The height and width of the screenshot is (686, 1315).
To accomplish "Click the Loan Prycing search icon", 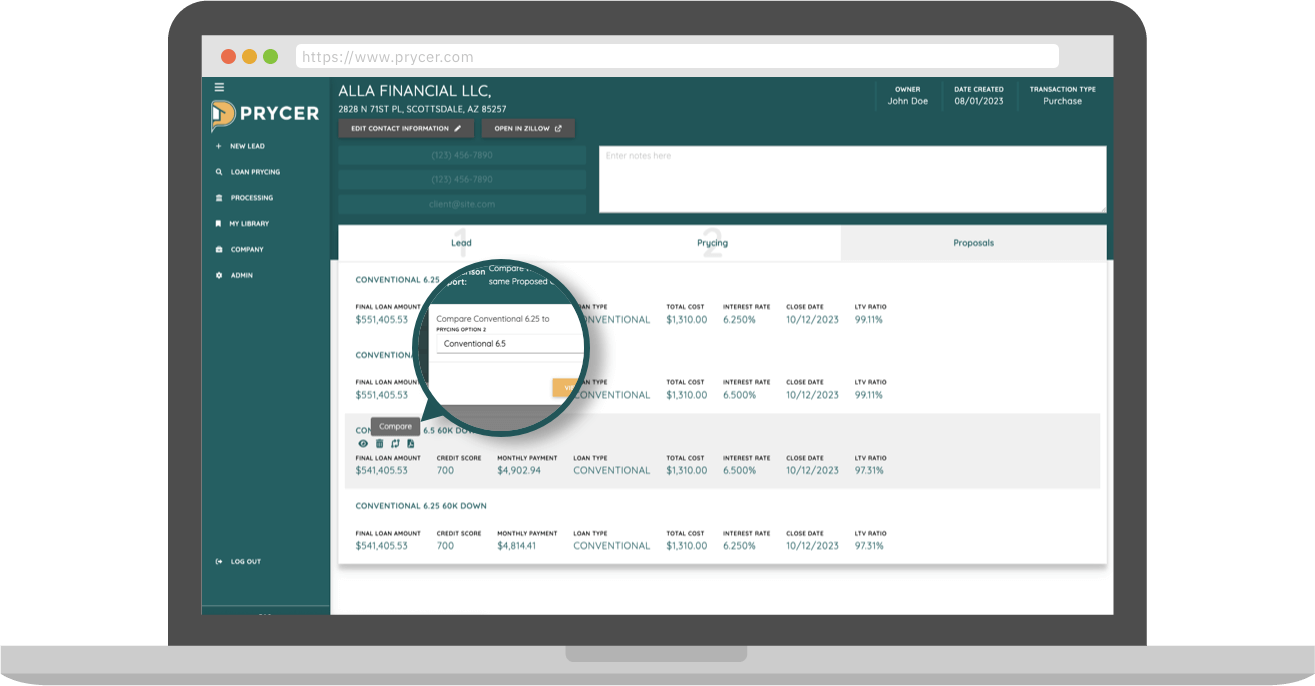I will pyautogui.click(x=219, y=172).
